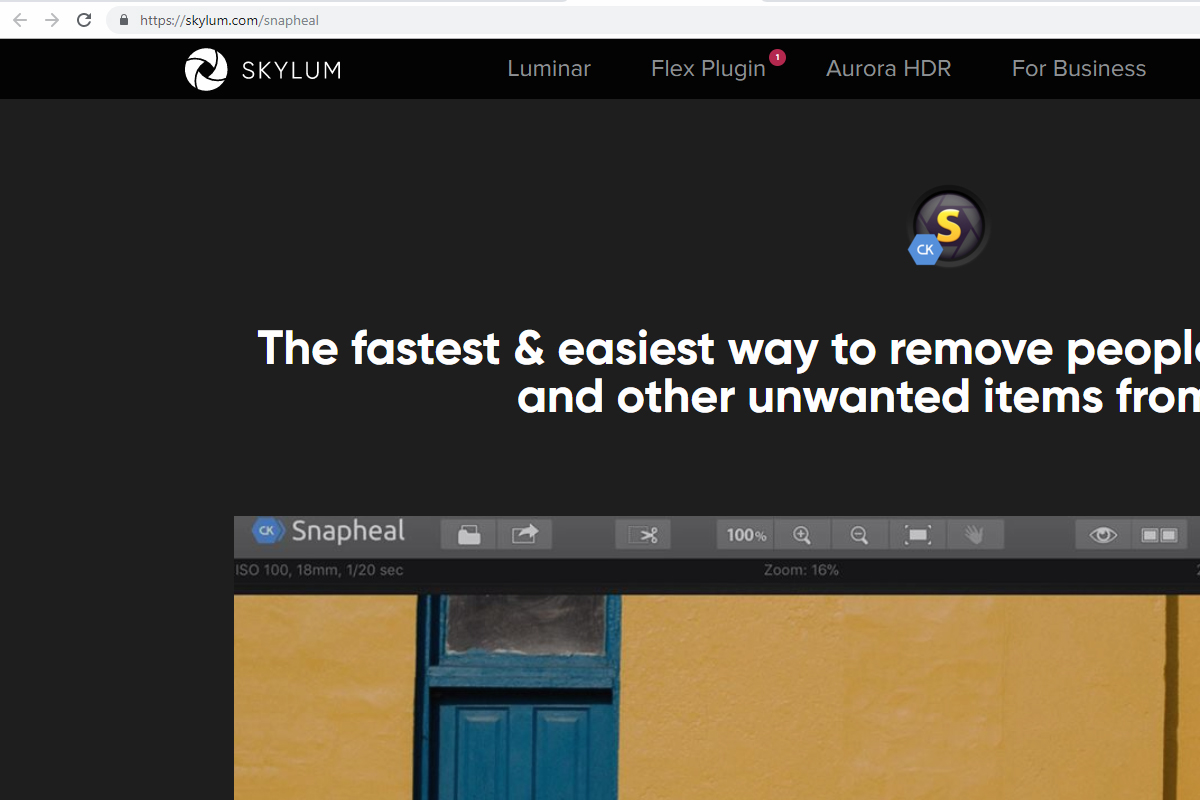This screenshot has width=1200, height=800.
Task: Open the Aurora HDR menu item
Action: [x=889, y=69]
